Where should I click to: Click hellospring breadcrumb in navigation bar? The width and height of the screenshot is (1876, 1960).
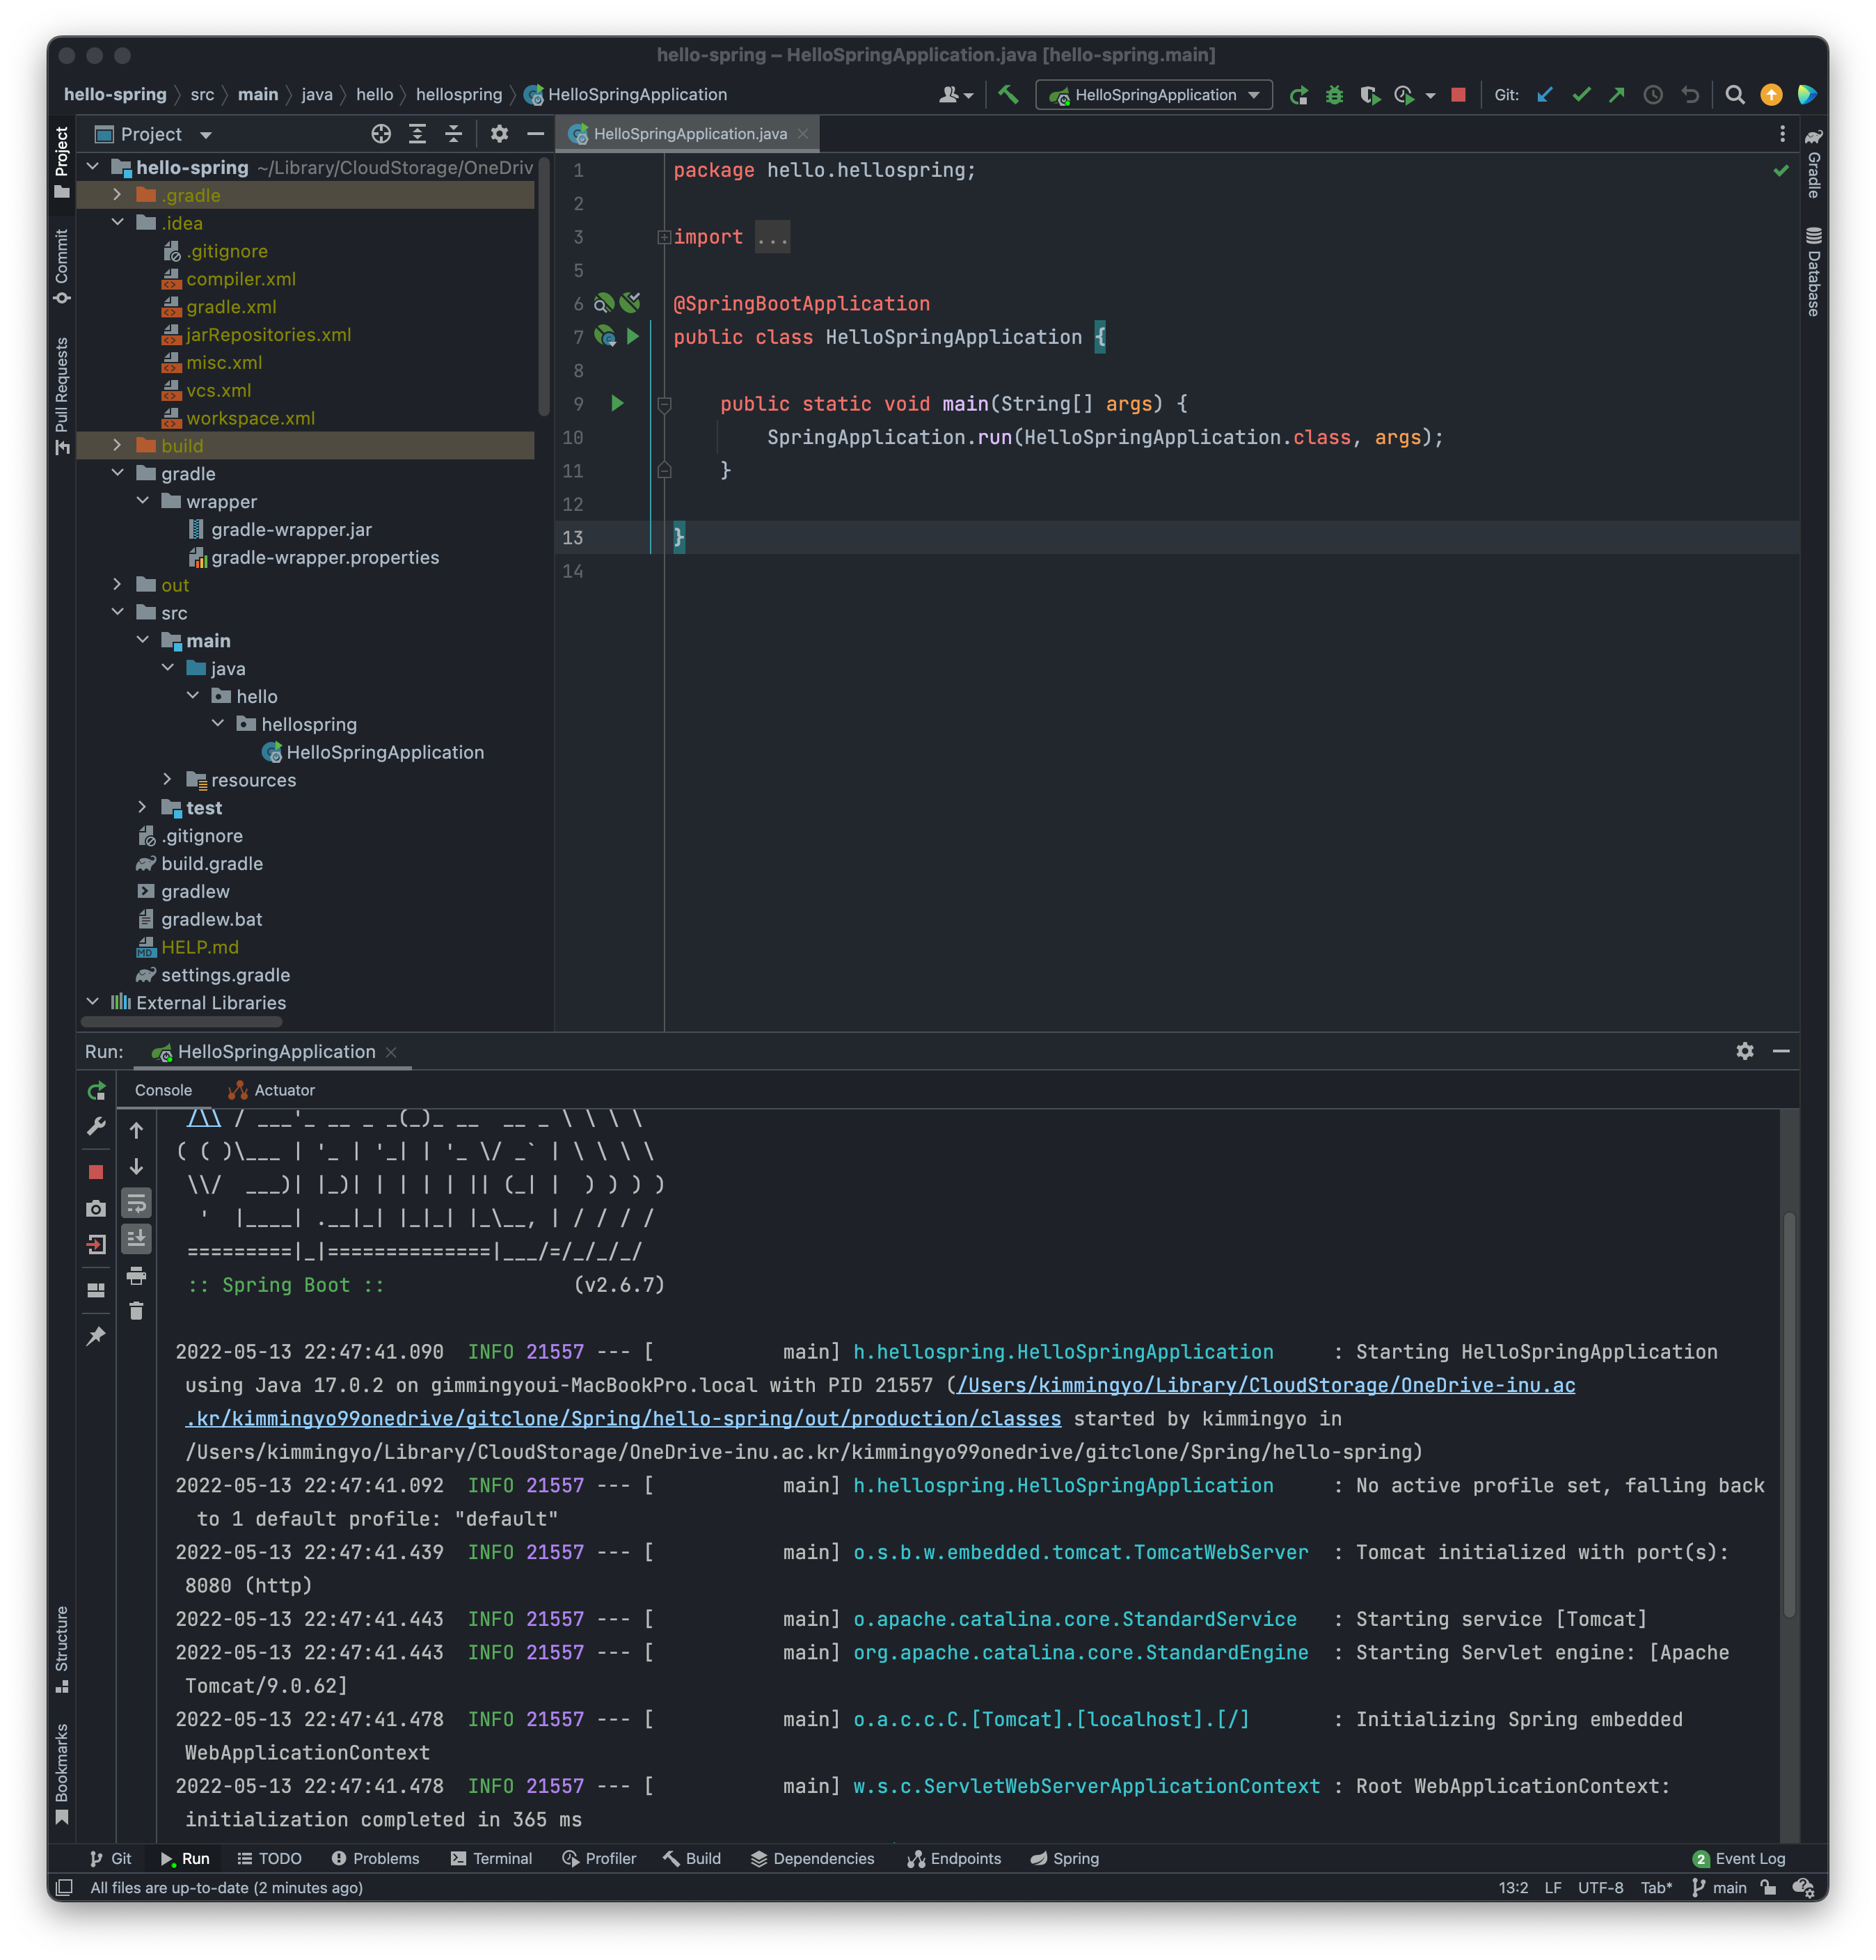(458, 95)
